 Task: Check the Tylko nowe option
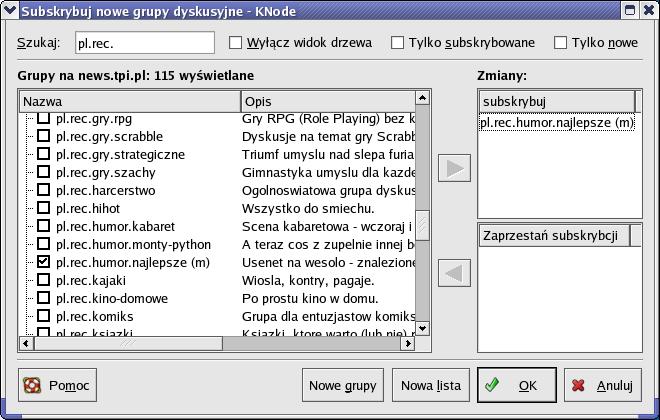[560, 43]
